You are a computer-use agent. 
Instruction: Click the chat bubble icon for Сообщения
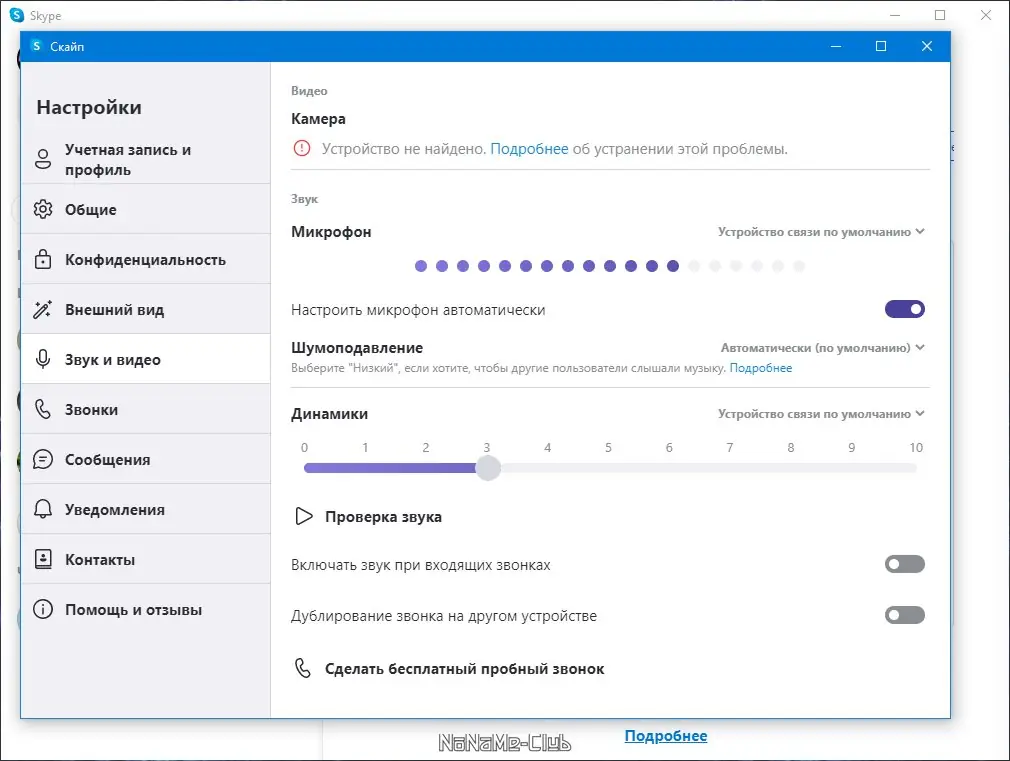(x=43, y=459)
